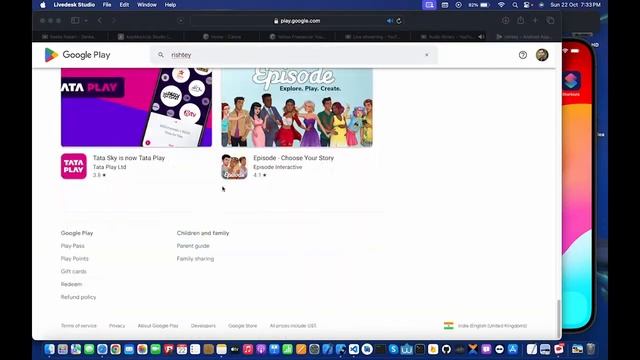Open Terms of service footer link
640x360 pixels.
click(x=79, y=326)
